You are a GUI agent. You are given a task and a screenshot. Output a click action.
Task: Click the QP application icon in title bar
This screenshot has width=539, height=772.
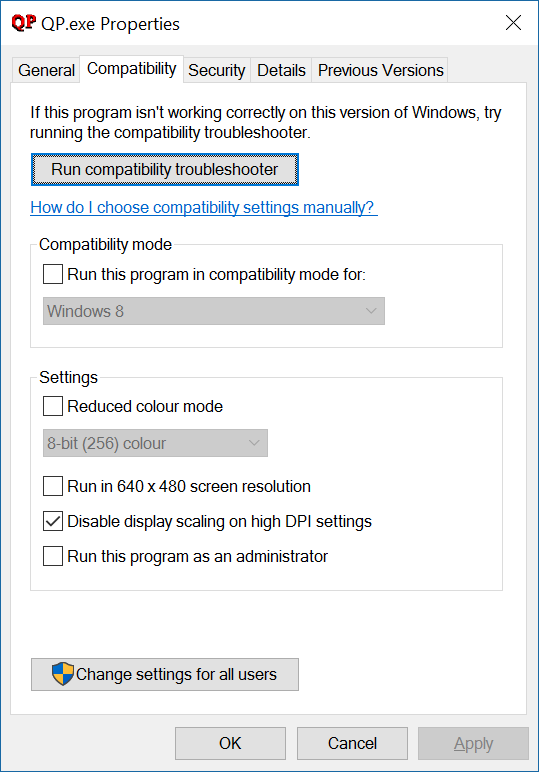[24, 23]
